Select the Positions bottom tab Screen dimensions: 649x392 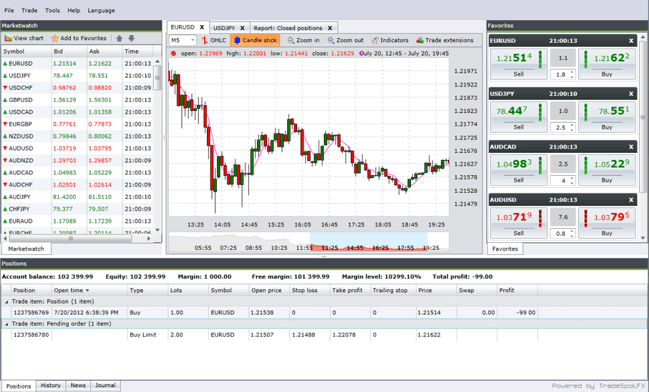pos(18,386)
